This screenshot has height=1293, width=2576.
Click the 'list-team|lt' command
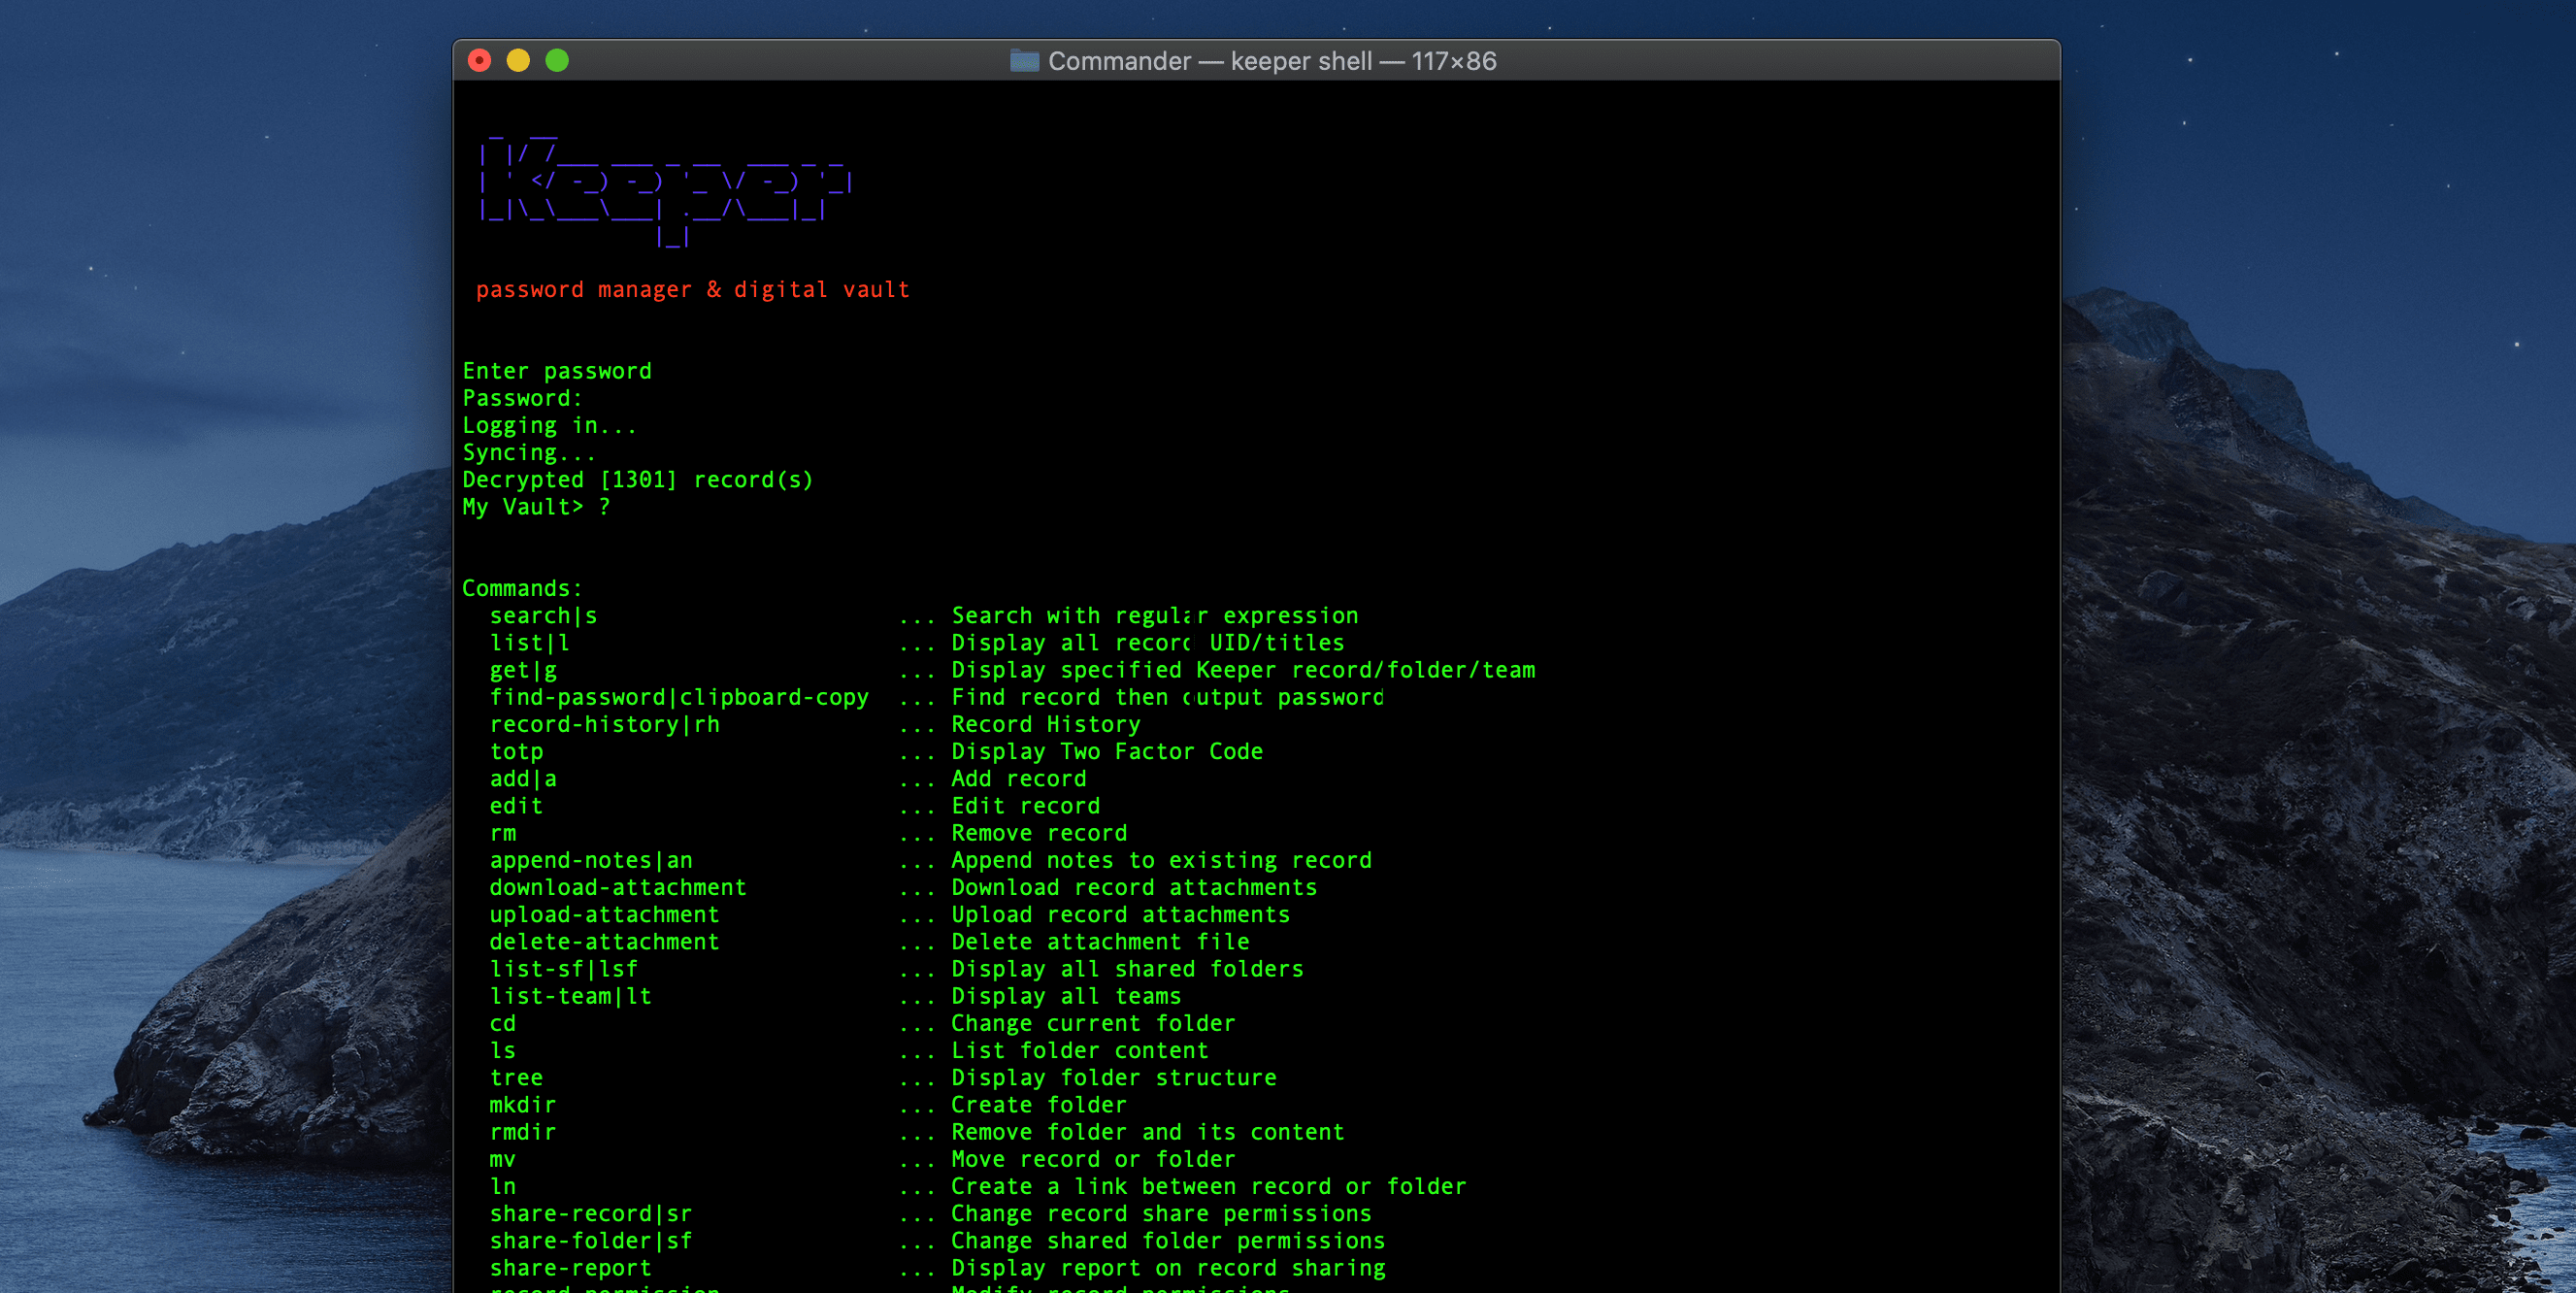[570, 996]
